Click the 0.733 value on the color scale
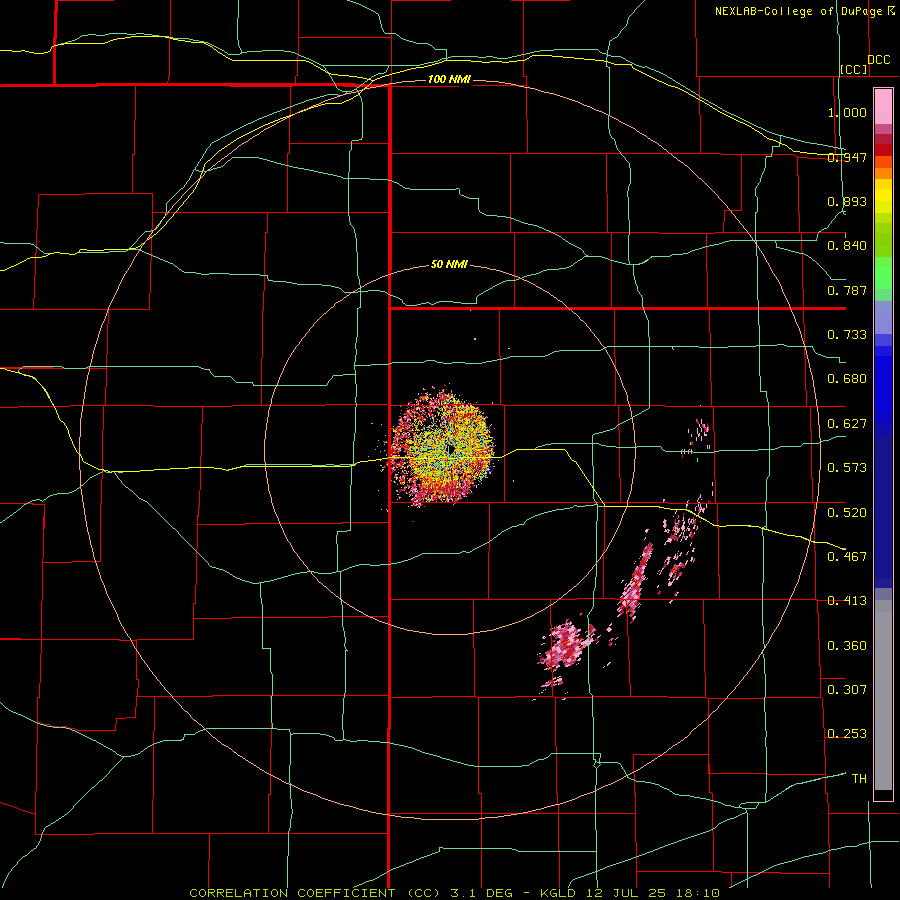Viewport: 900px width, 900px height. pos(847,335)
